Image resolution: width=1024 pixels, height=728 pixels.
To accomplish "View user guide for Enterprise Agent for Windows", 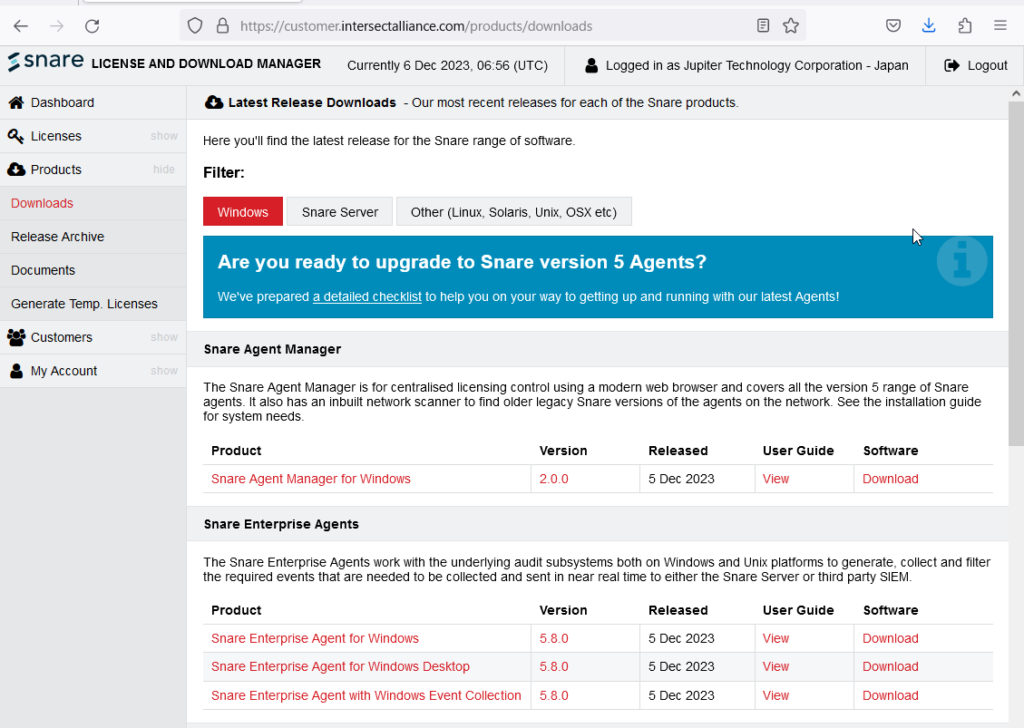I will coord(776,638).
